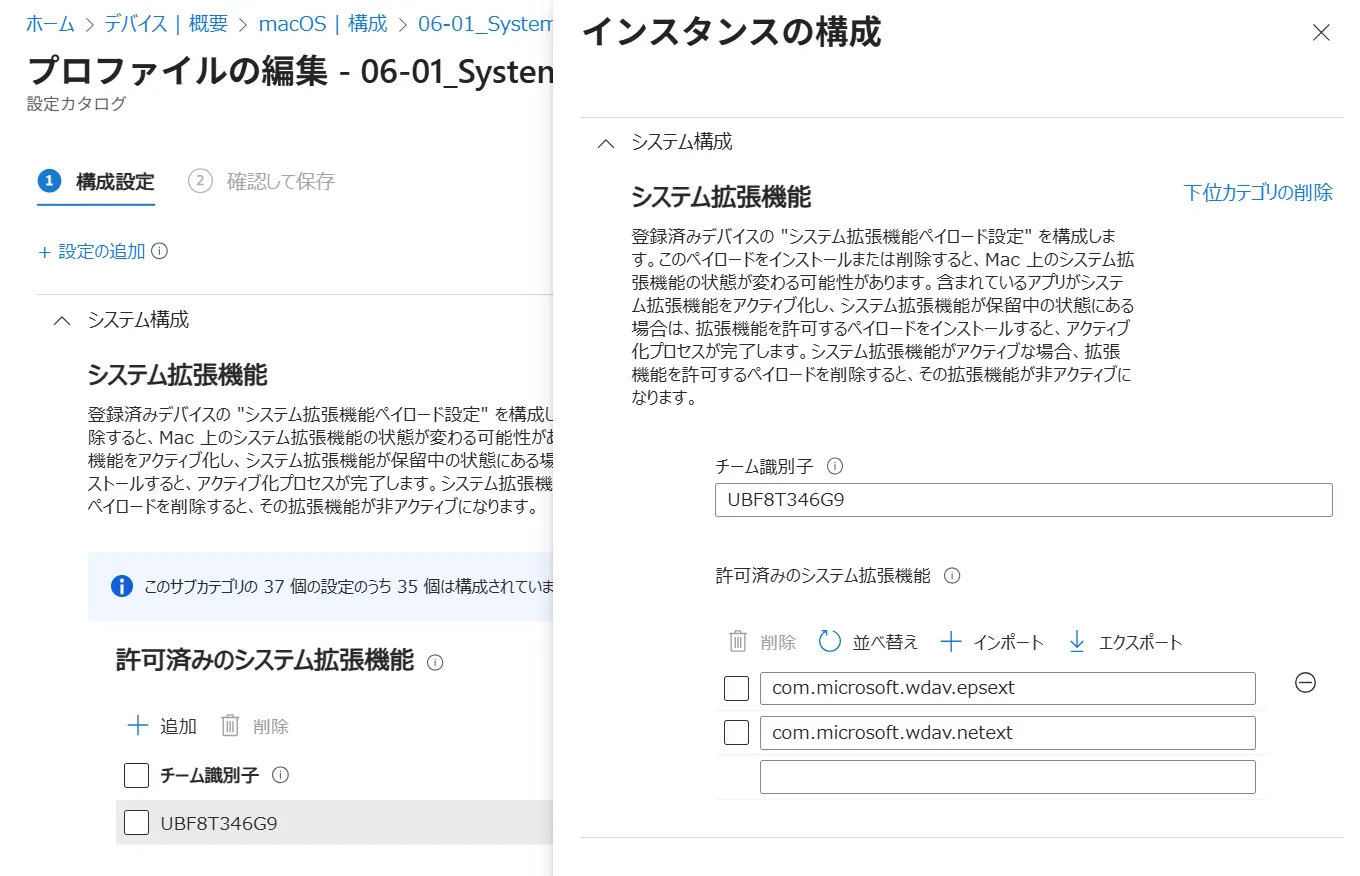Viewport: 1360px width, 876px height.
Task: Select the UBF8T346G9 row text
Action: pos(219,824)
